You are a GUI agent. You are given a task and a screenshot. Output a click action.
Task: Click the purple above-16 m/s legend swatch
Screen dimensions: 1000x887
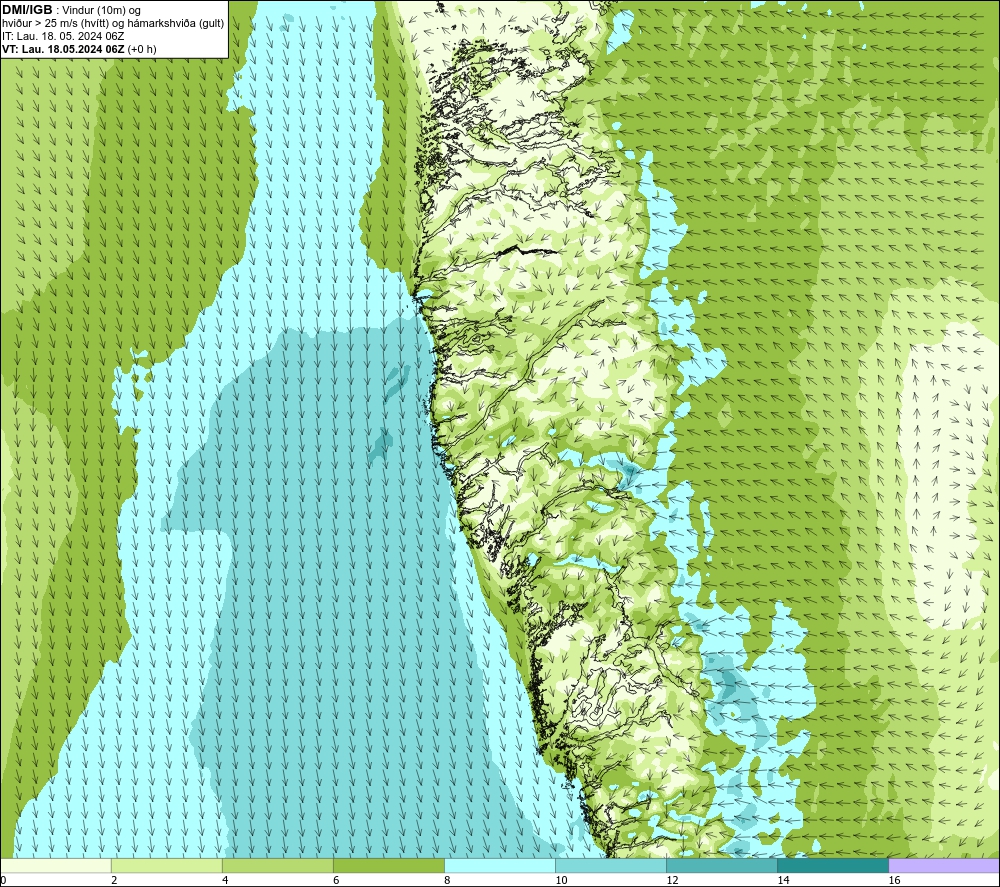[x=944, y=866]
